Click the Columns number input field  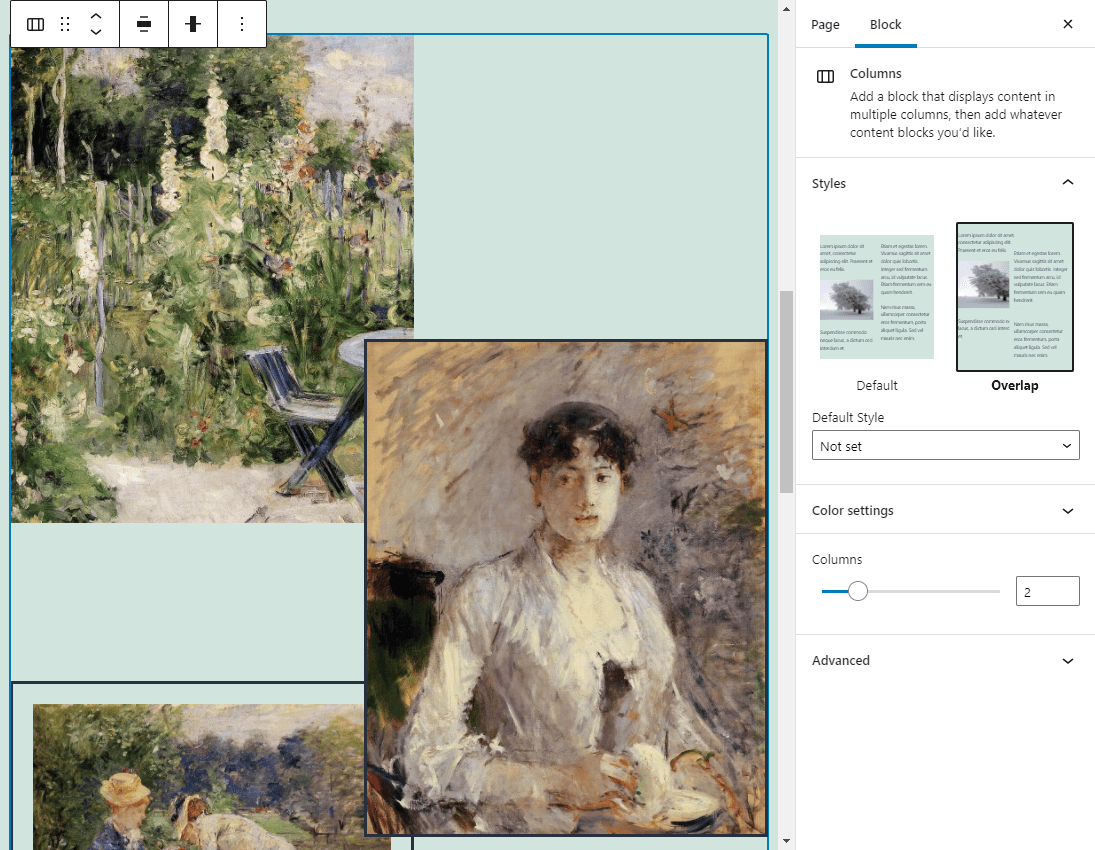point(1046,592)
